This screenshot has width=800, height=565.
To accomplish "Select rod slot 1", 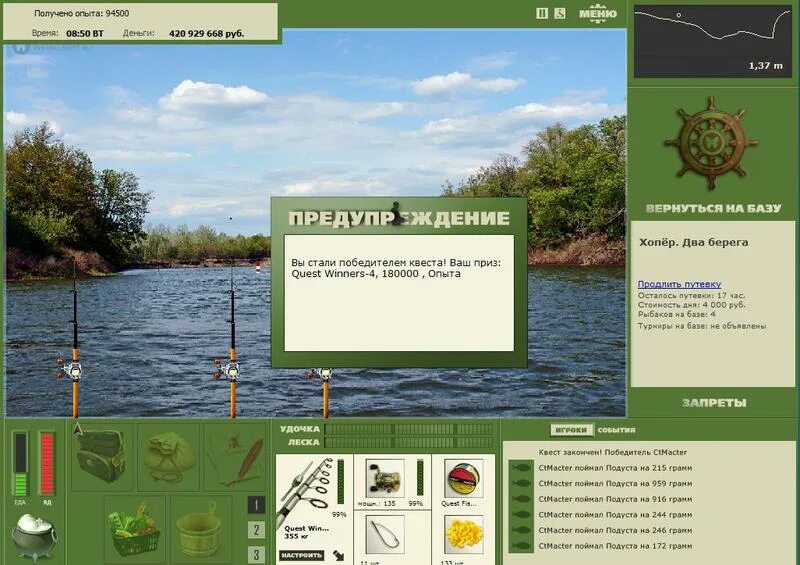I will (256, 505).
